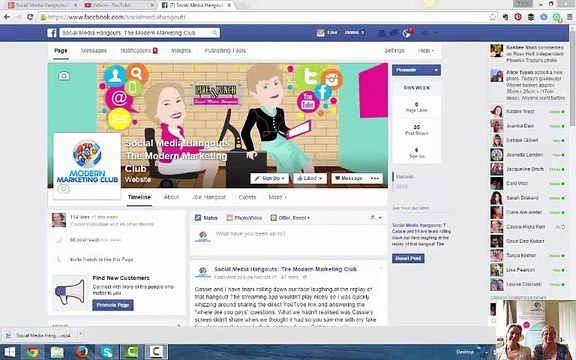Screen dimensions: 576x360
Task: Click the Promote Page button
Action: [x=113, y=305]
